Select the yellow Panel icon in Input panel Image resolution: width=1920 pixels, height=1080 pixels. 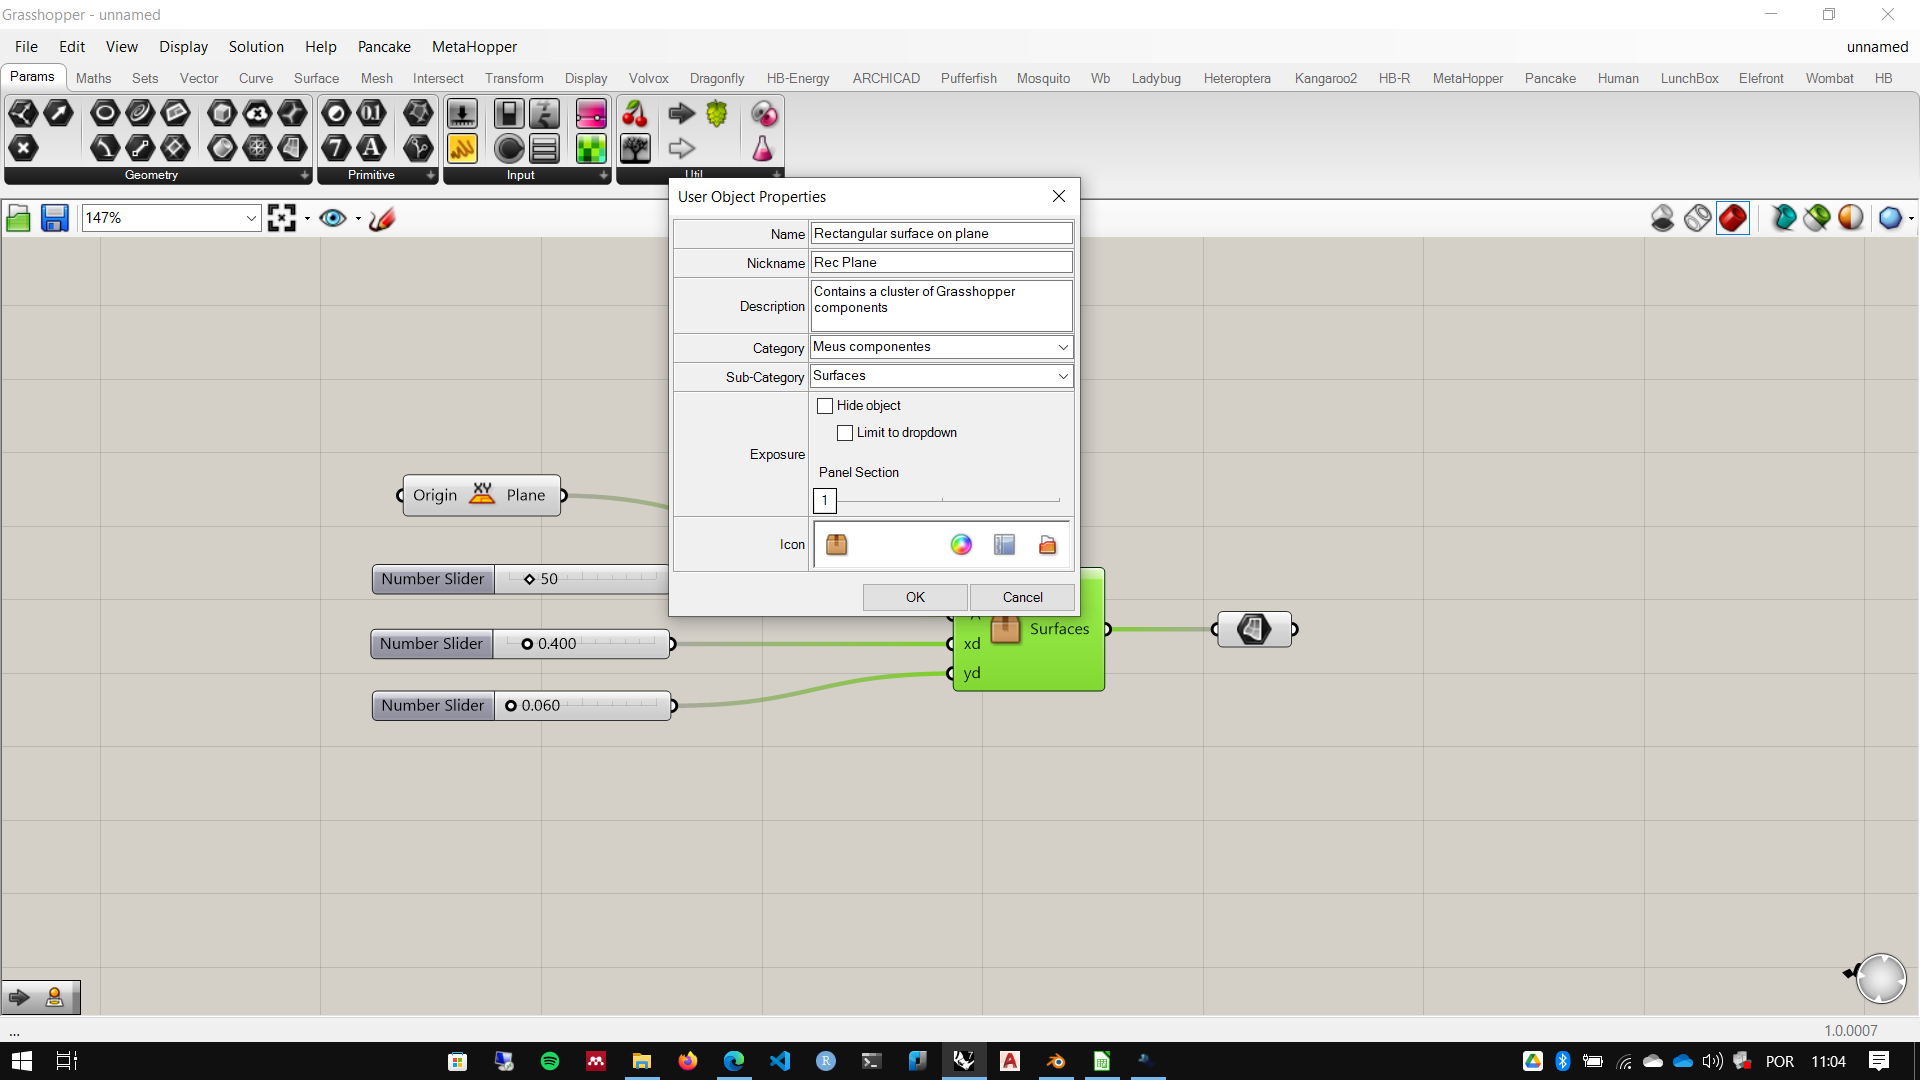pos(462,149)
